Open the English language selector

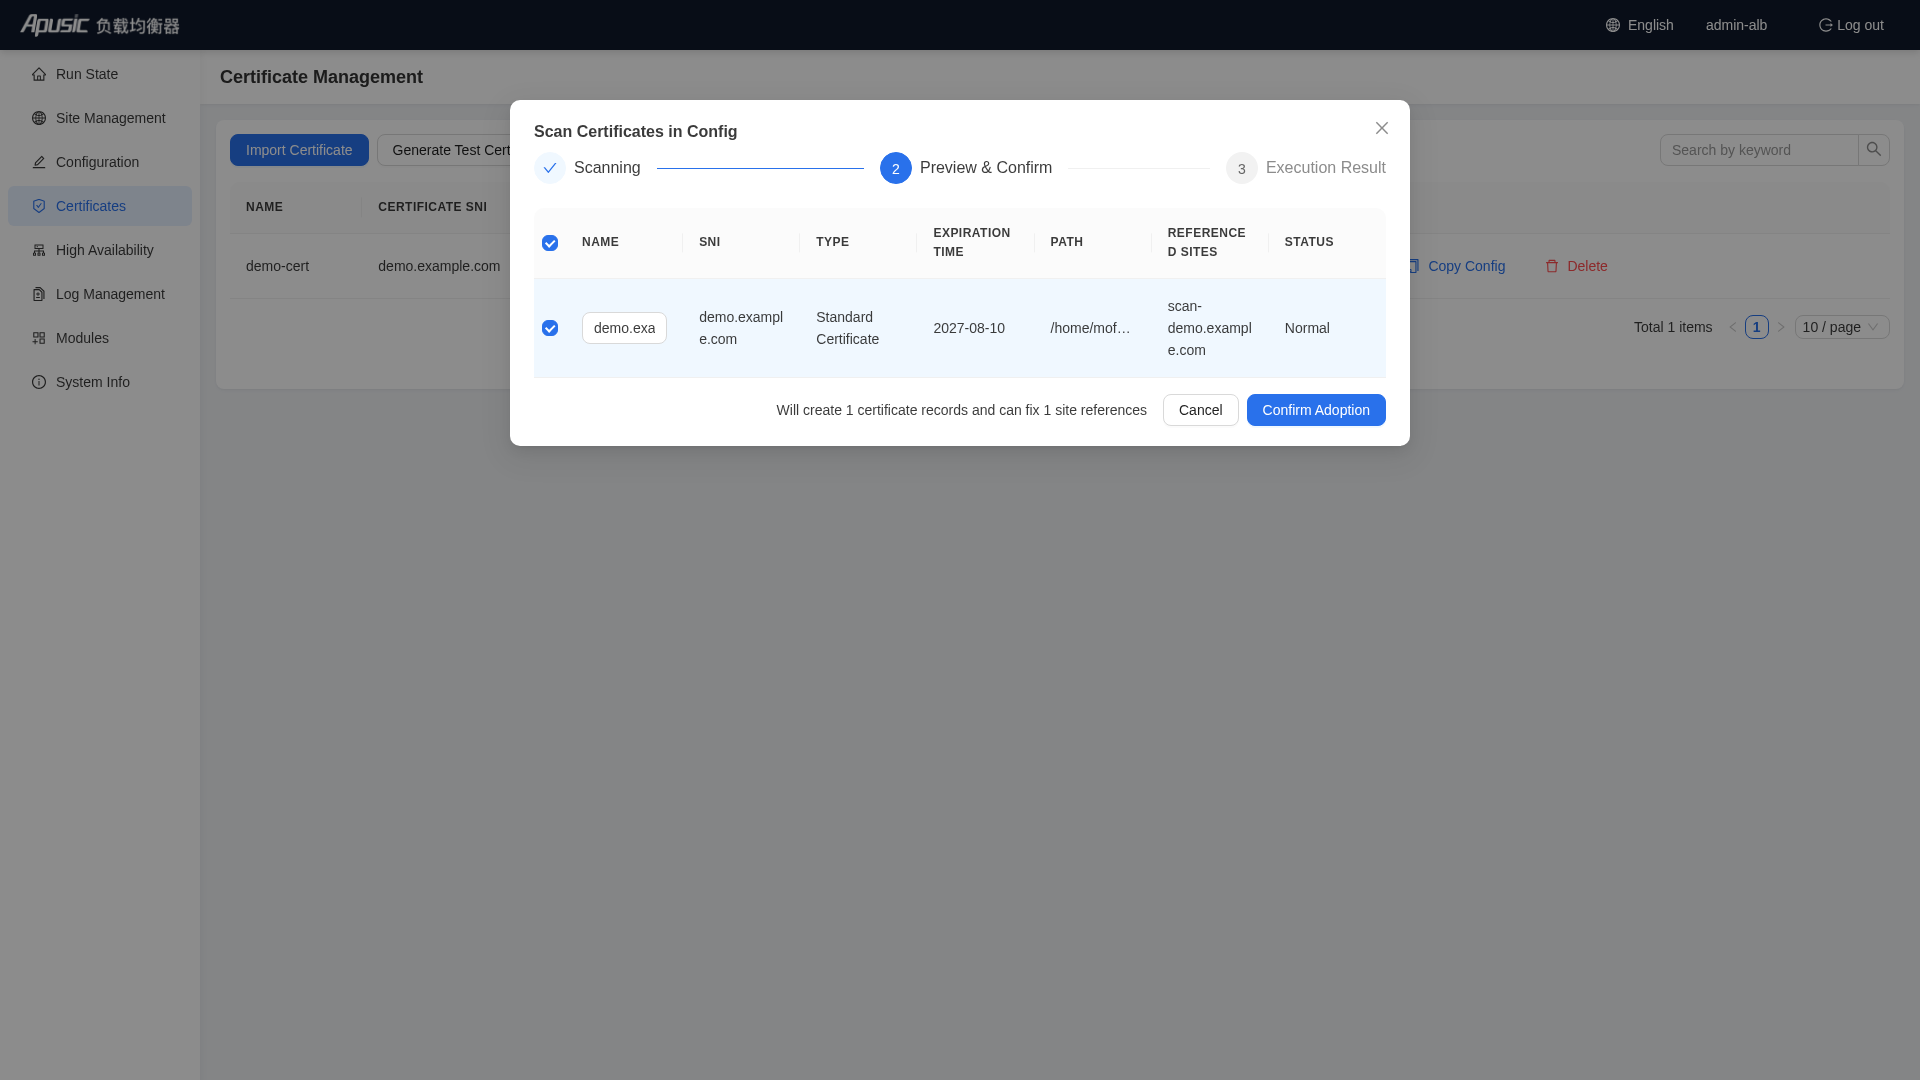pos(1640,25)
